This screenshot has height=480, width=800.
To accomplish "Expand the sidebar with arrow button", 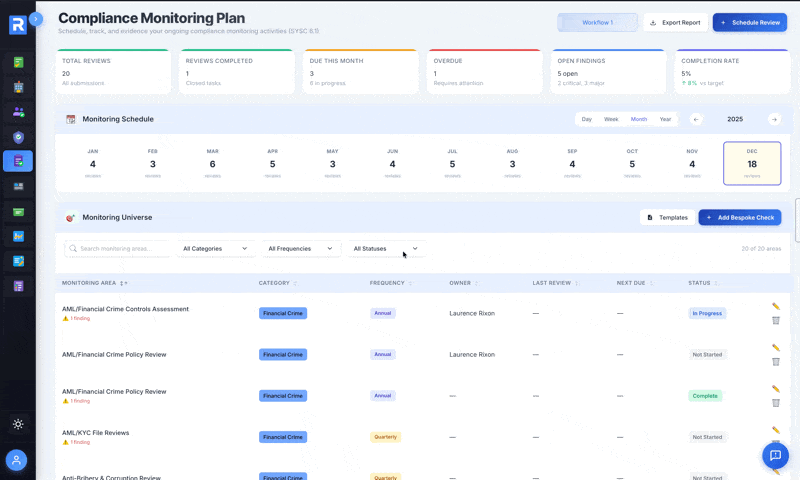I will [x=36, y=19].
